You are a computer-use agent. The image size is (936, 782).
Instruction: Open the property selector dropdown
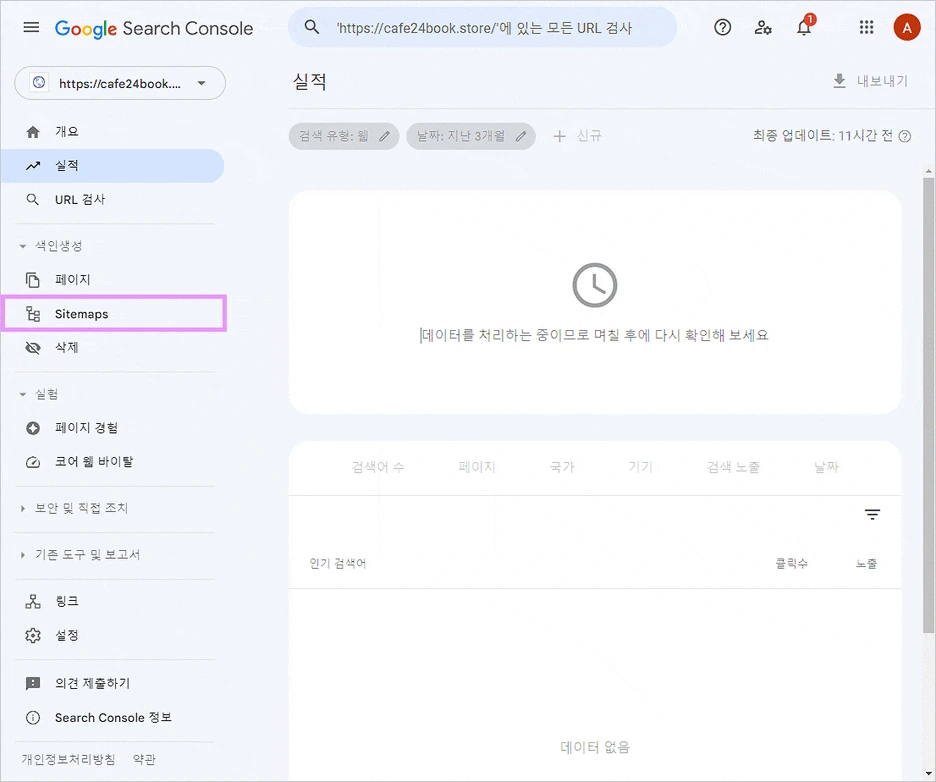point(120,83)
